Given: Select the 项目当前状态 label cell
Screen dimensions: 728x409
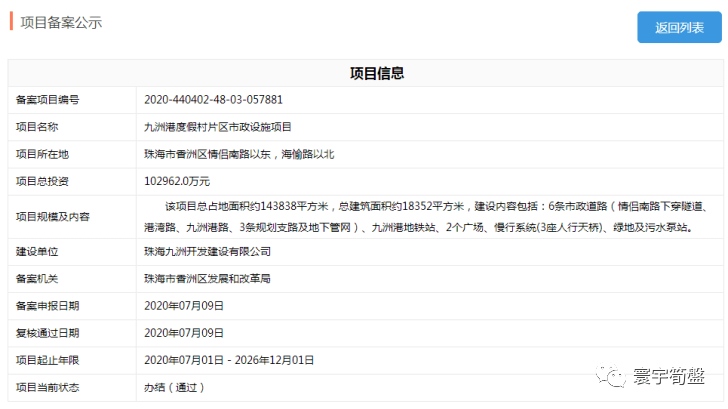Looking at the screenshot, I should [72, 388].
